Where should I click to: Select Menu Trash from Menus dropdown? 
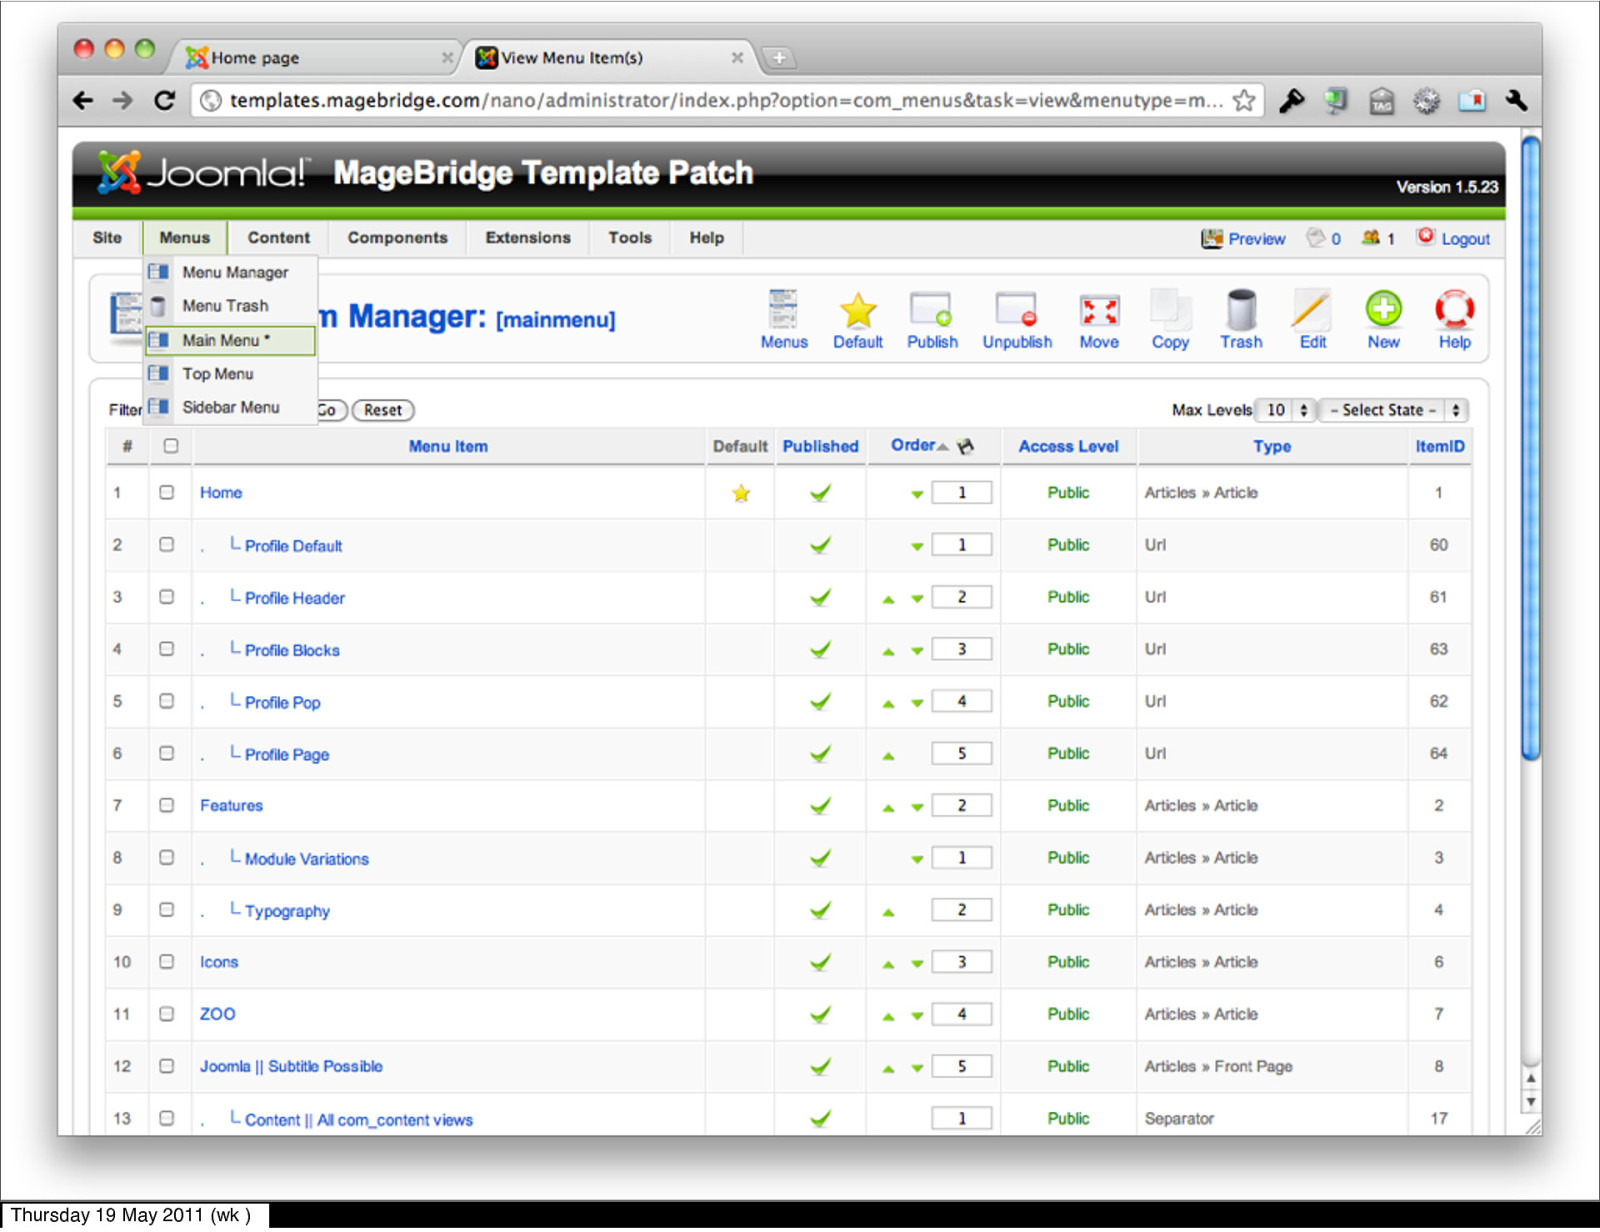(231, 306)
